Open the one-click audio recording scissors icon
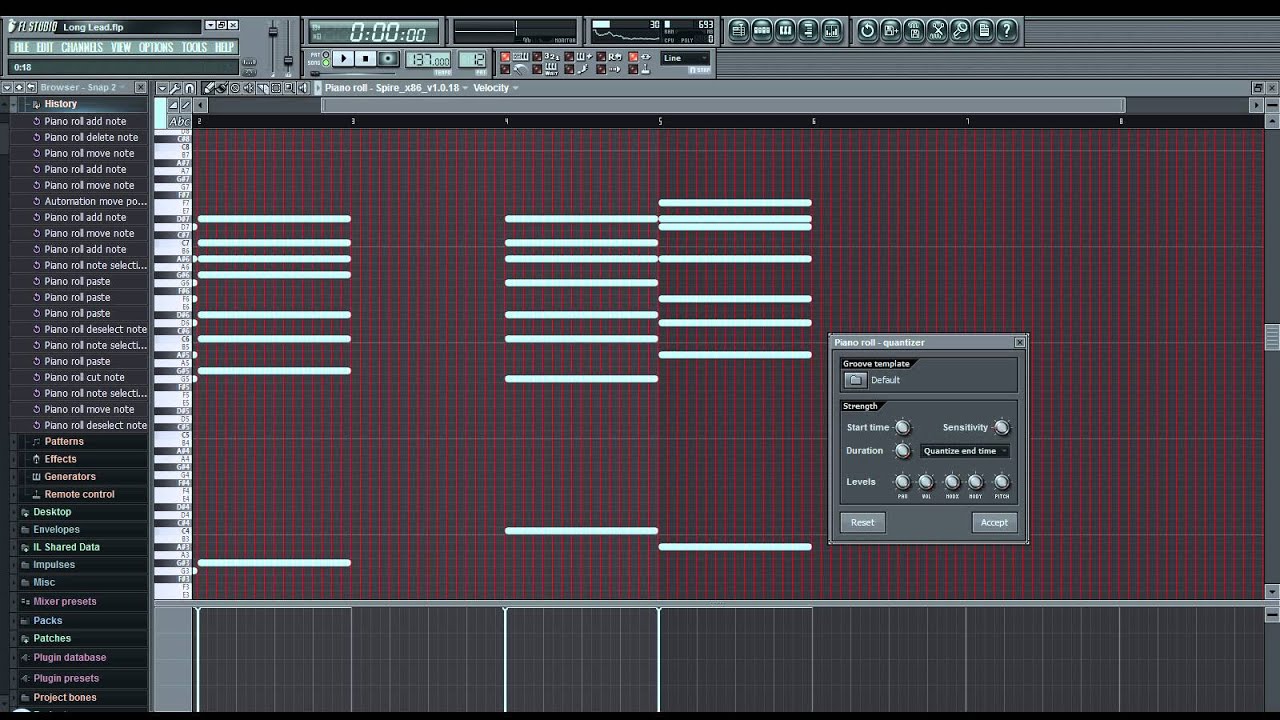1280x720 pixels. pos(937,30)
